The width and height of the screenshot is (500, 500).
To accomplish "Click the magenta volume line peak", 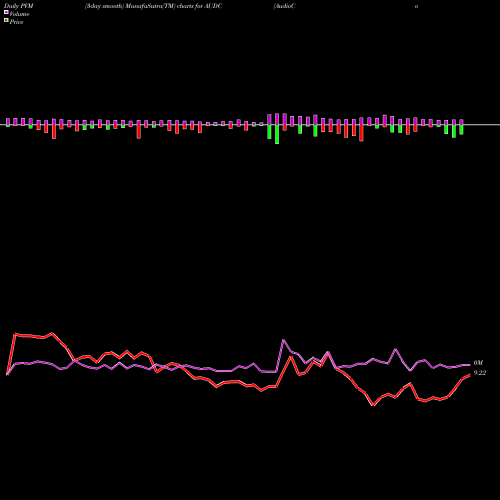I will [x=283, y=340].
